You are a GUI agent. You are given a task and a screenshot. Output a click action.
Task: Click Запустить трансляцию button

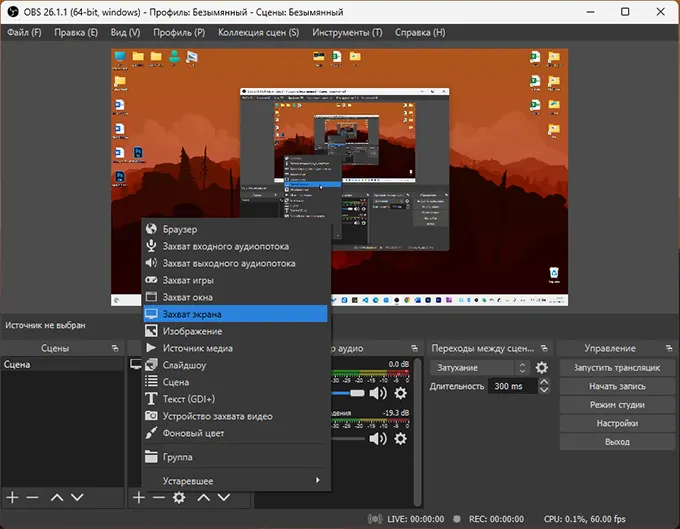[616, 368]
